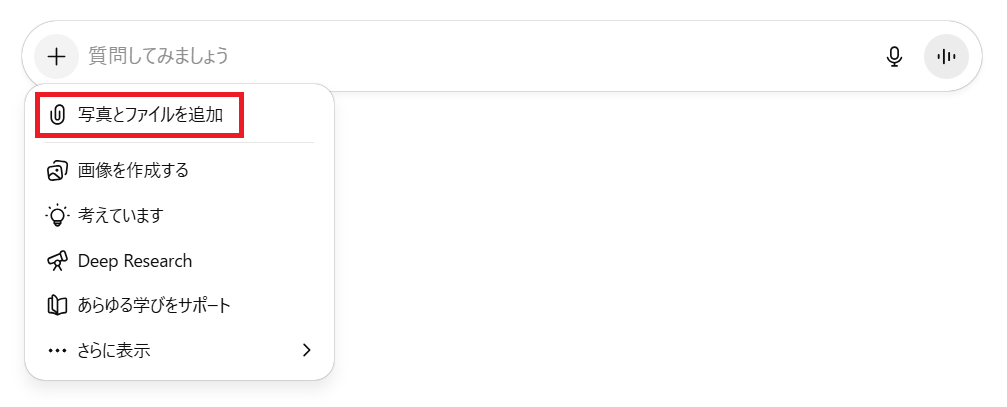Focus the 質問してみましょう input field
The width and height of the screenshot is (1007, 407).
160,56
